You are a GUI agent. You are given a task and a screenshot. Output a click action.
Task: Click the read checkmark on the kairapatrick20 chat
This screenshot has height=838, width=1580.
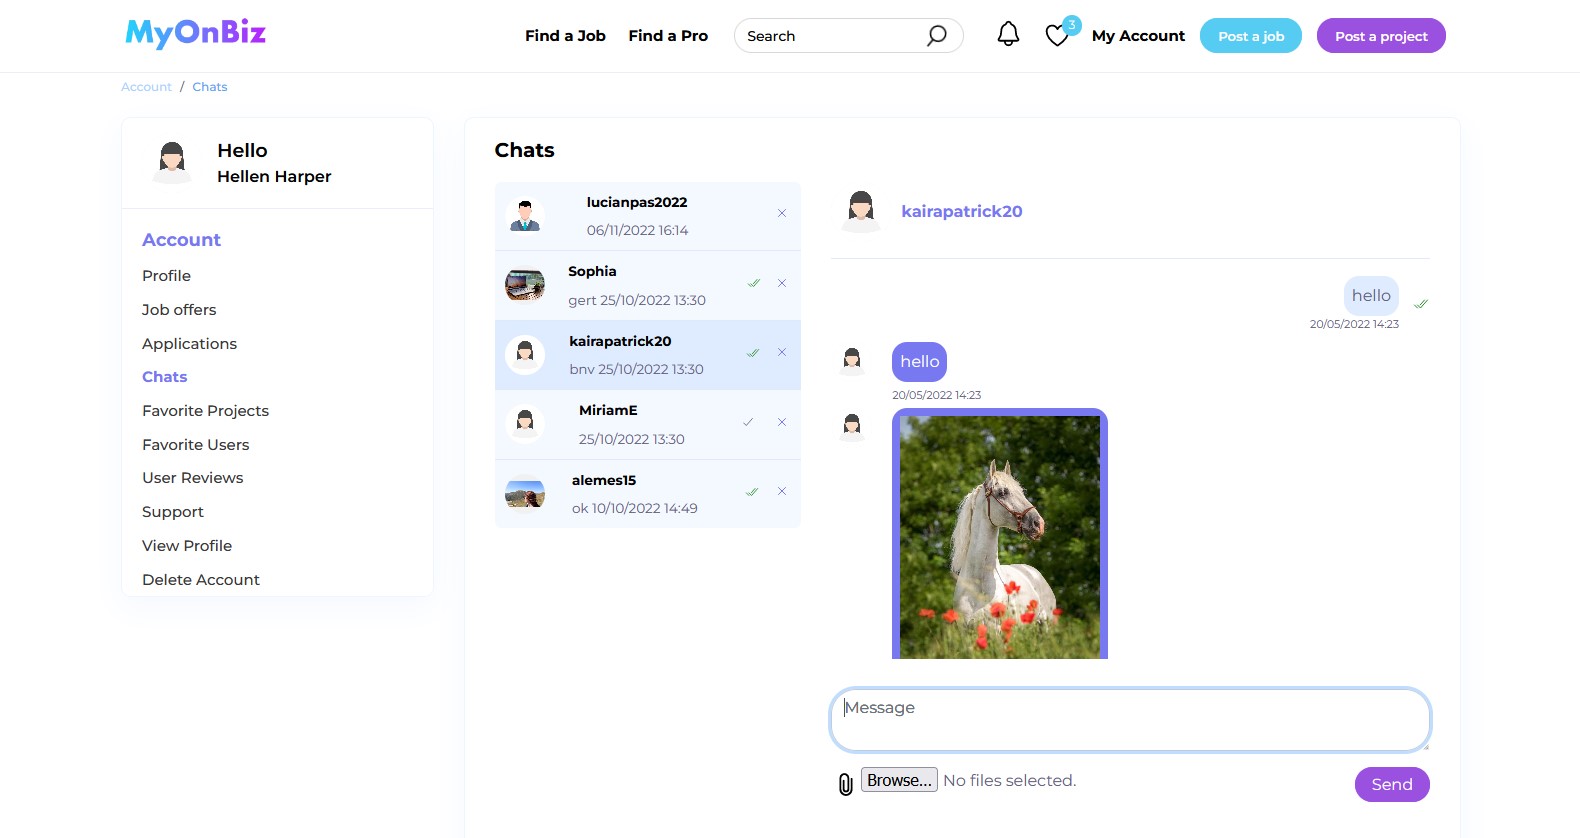tap(753, 353)
